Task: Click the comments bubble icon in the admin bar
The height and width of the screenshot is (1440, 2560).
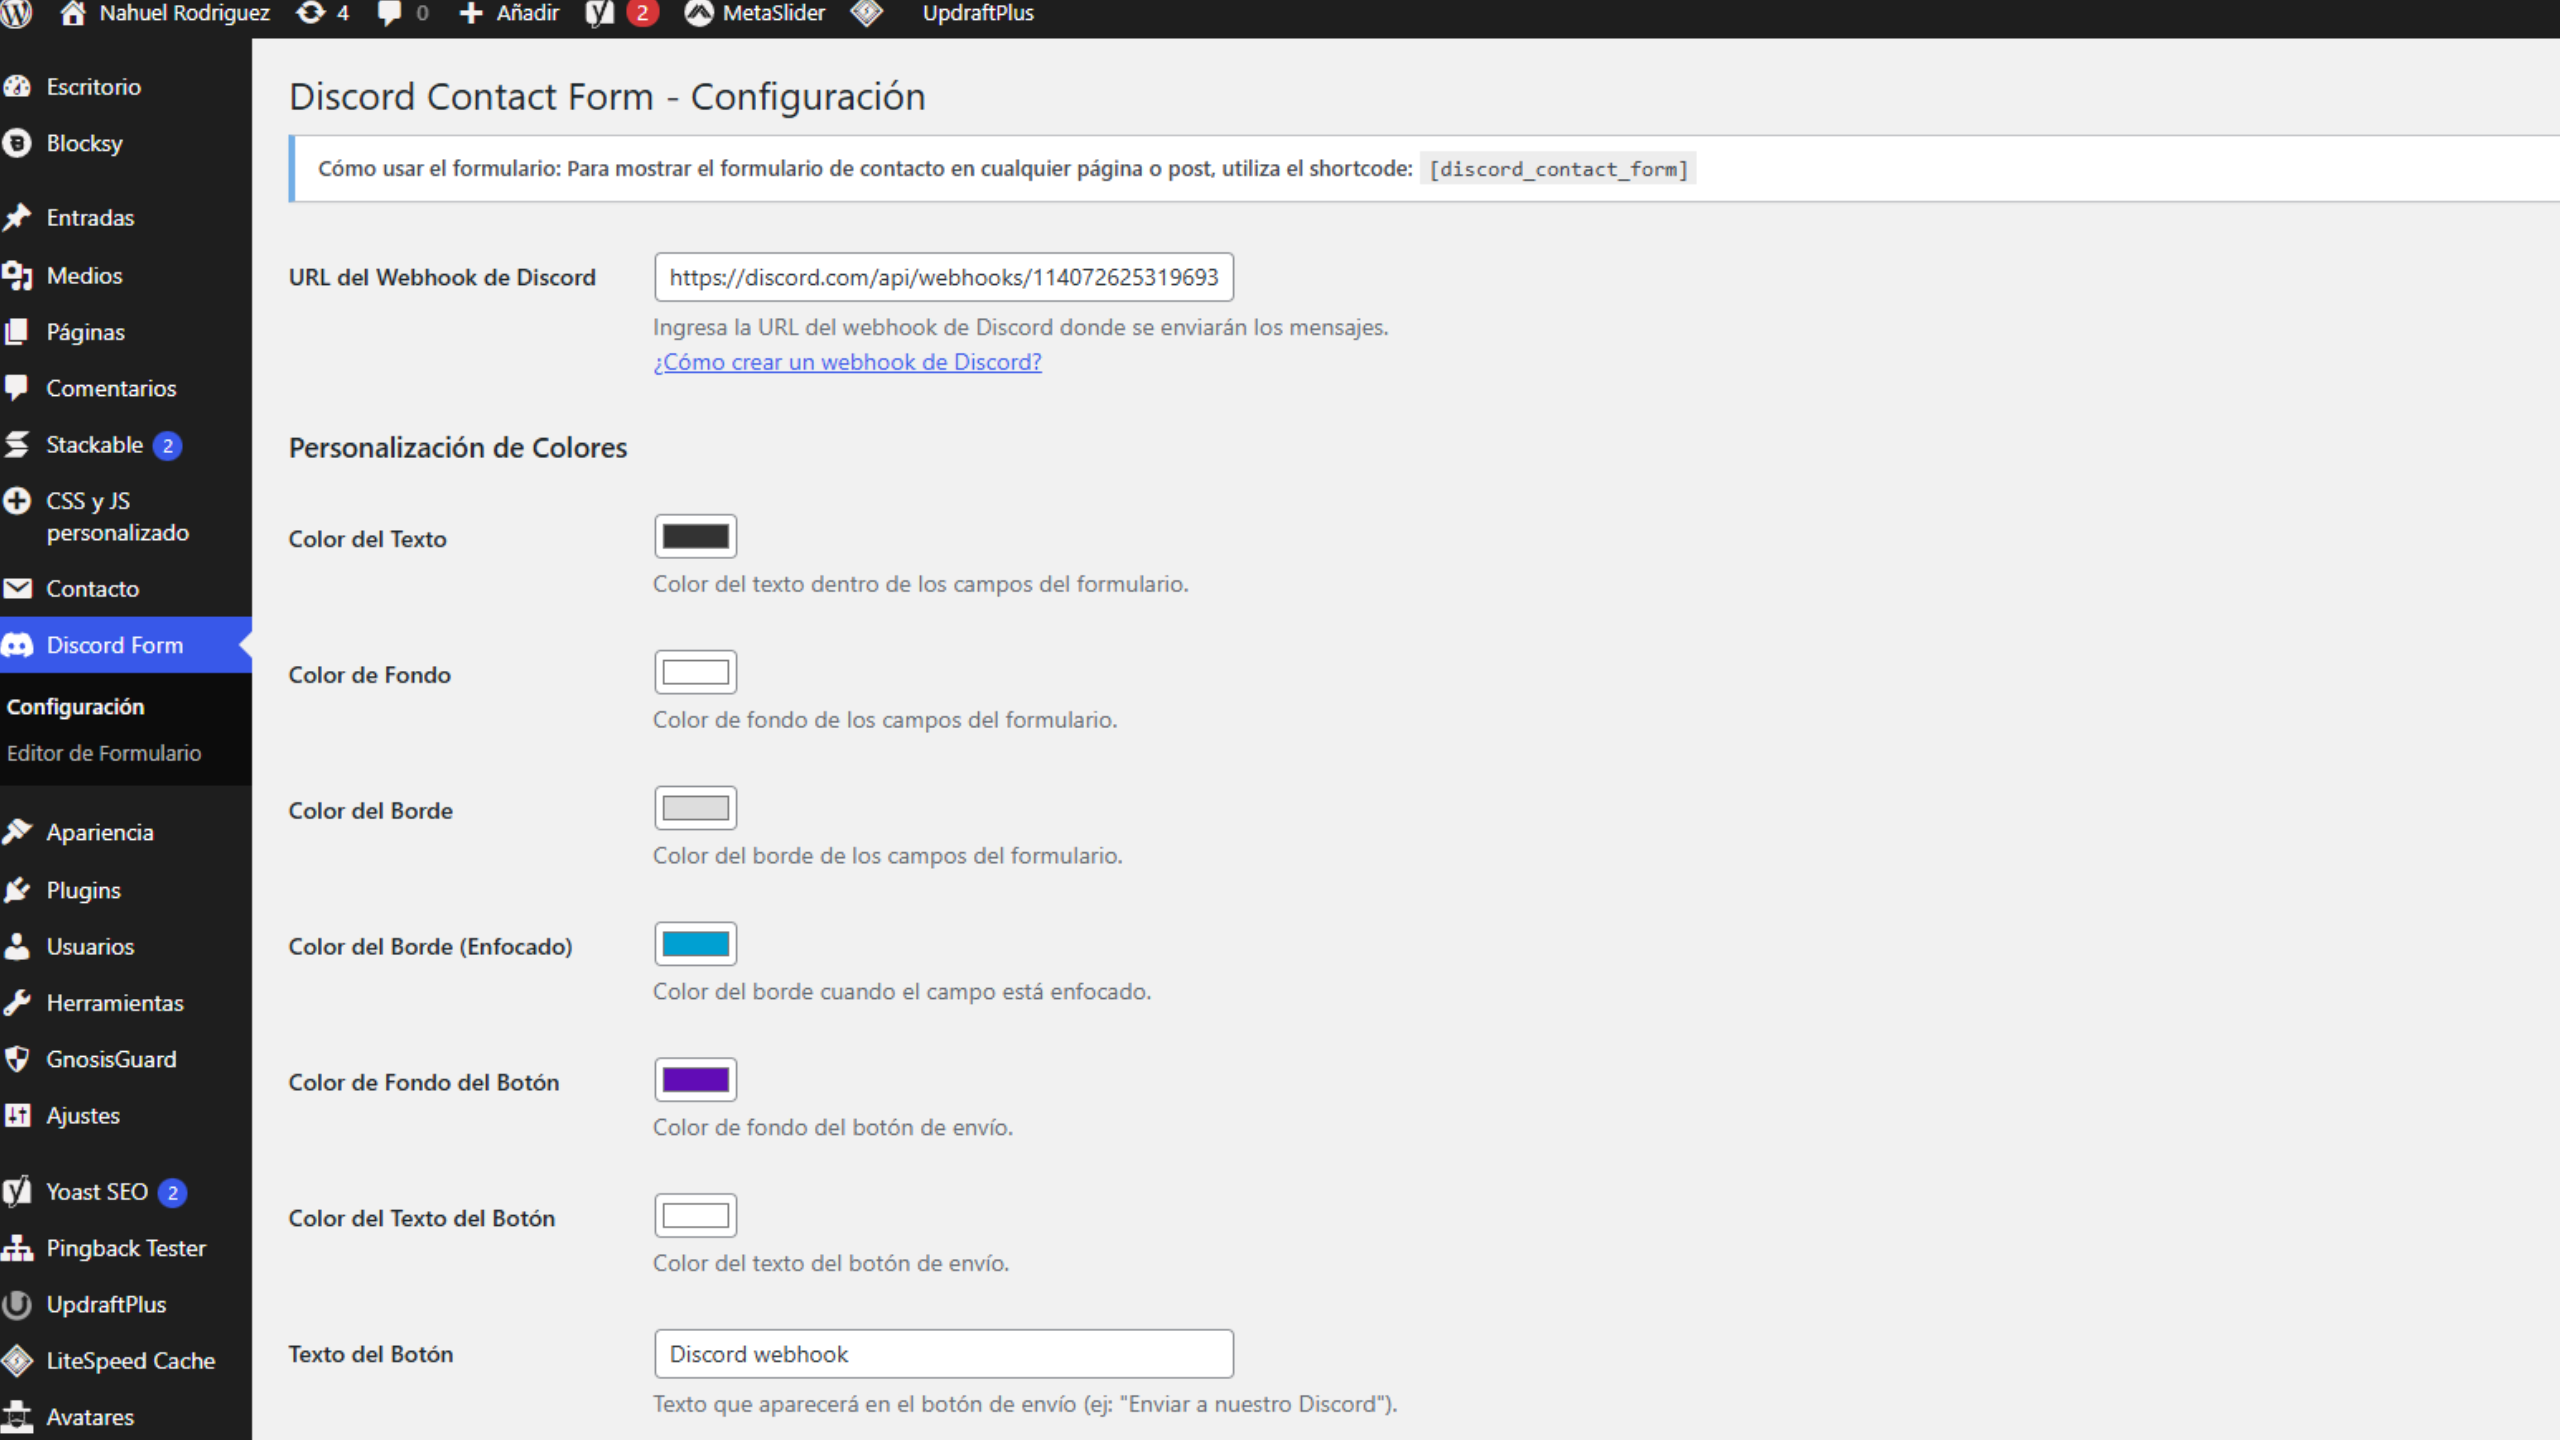Action: tap(389, 14)
